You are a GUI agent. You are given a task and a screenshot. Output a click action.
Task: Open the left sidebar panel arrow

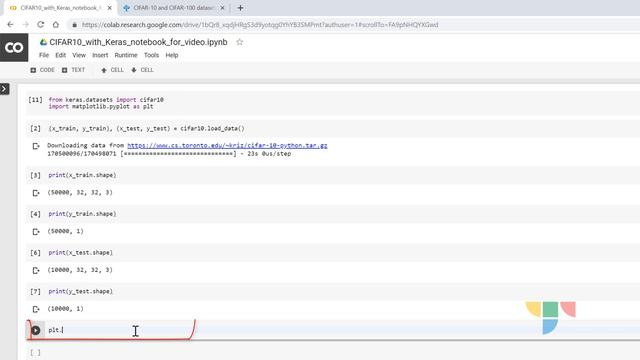[x=4, y=89]
